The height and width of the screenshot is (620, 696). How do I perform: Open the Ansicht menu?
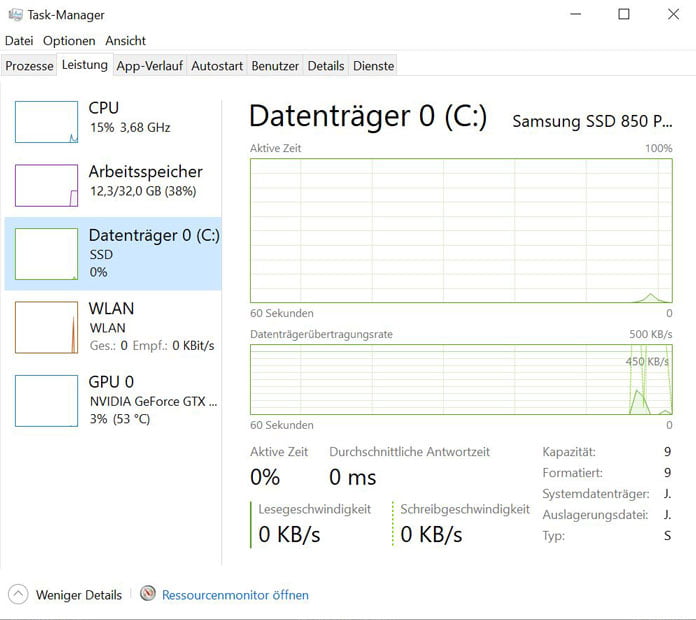[126, 41]
